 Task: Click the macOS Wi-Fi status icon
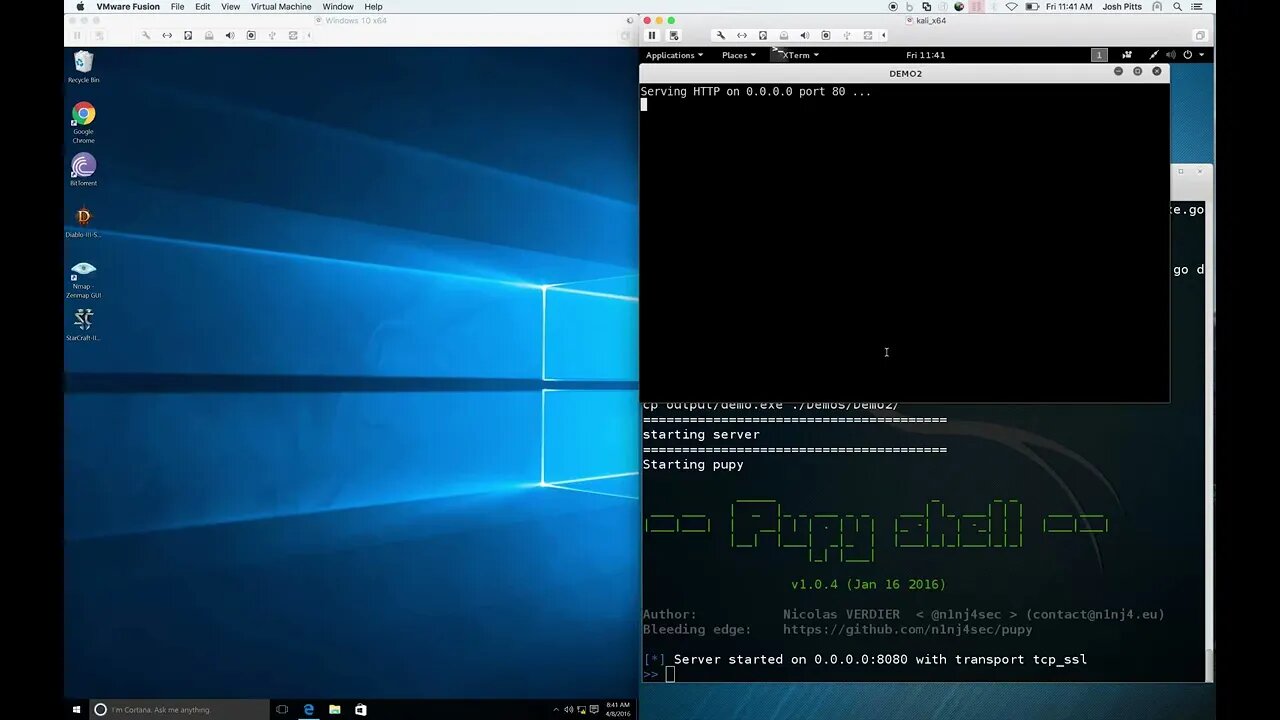(1011, 7)
